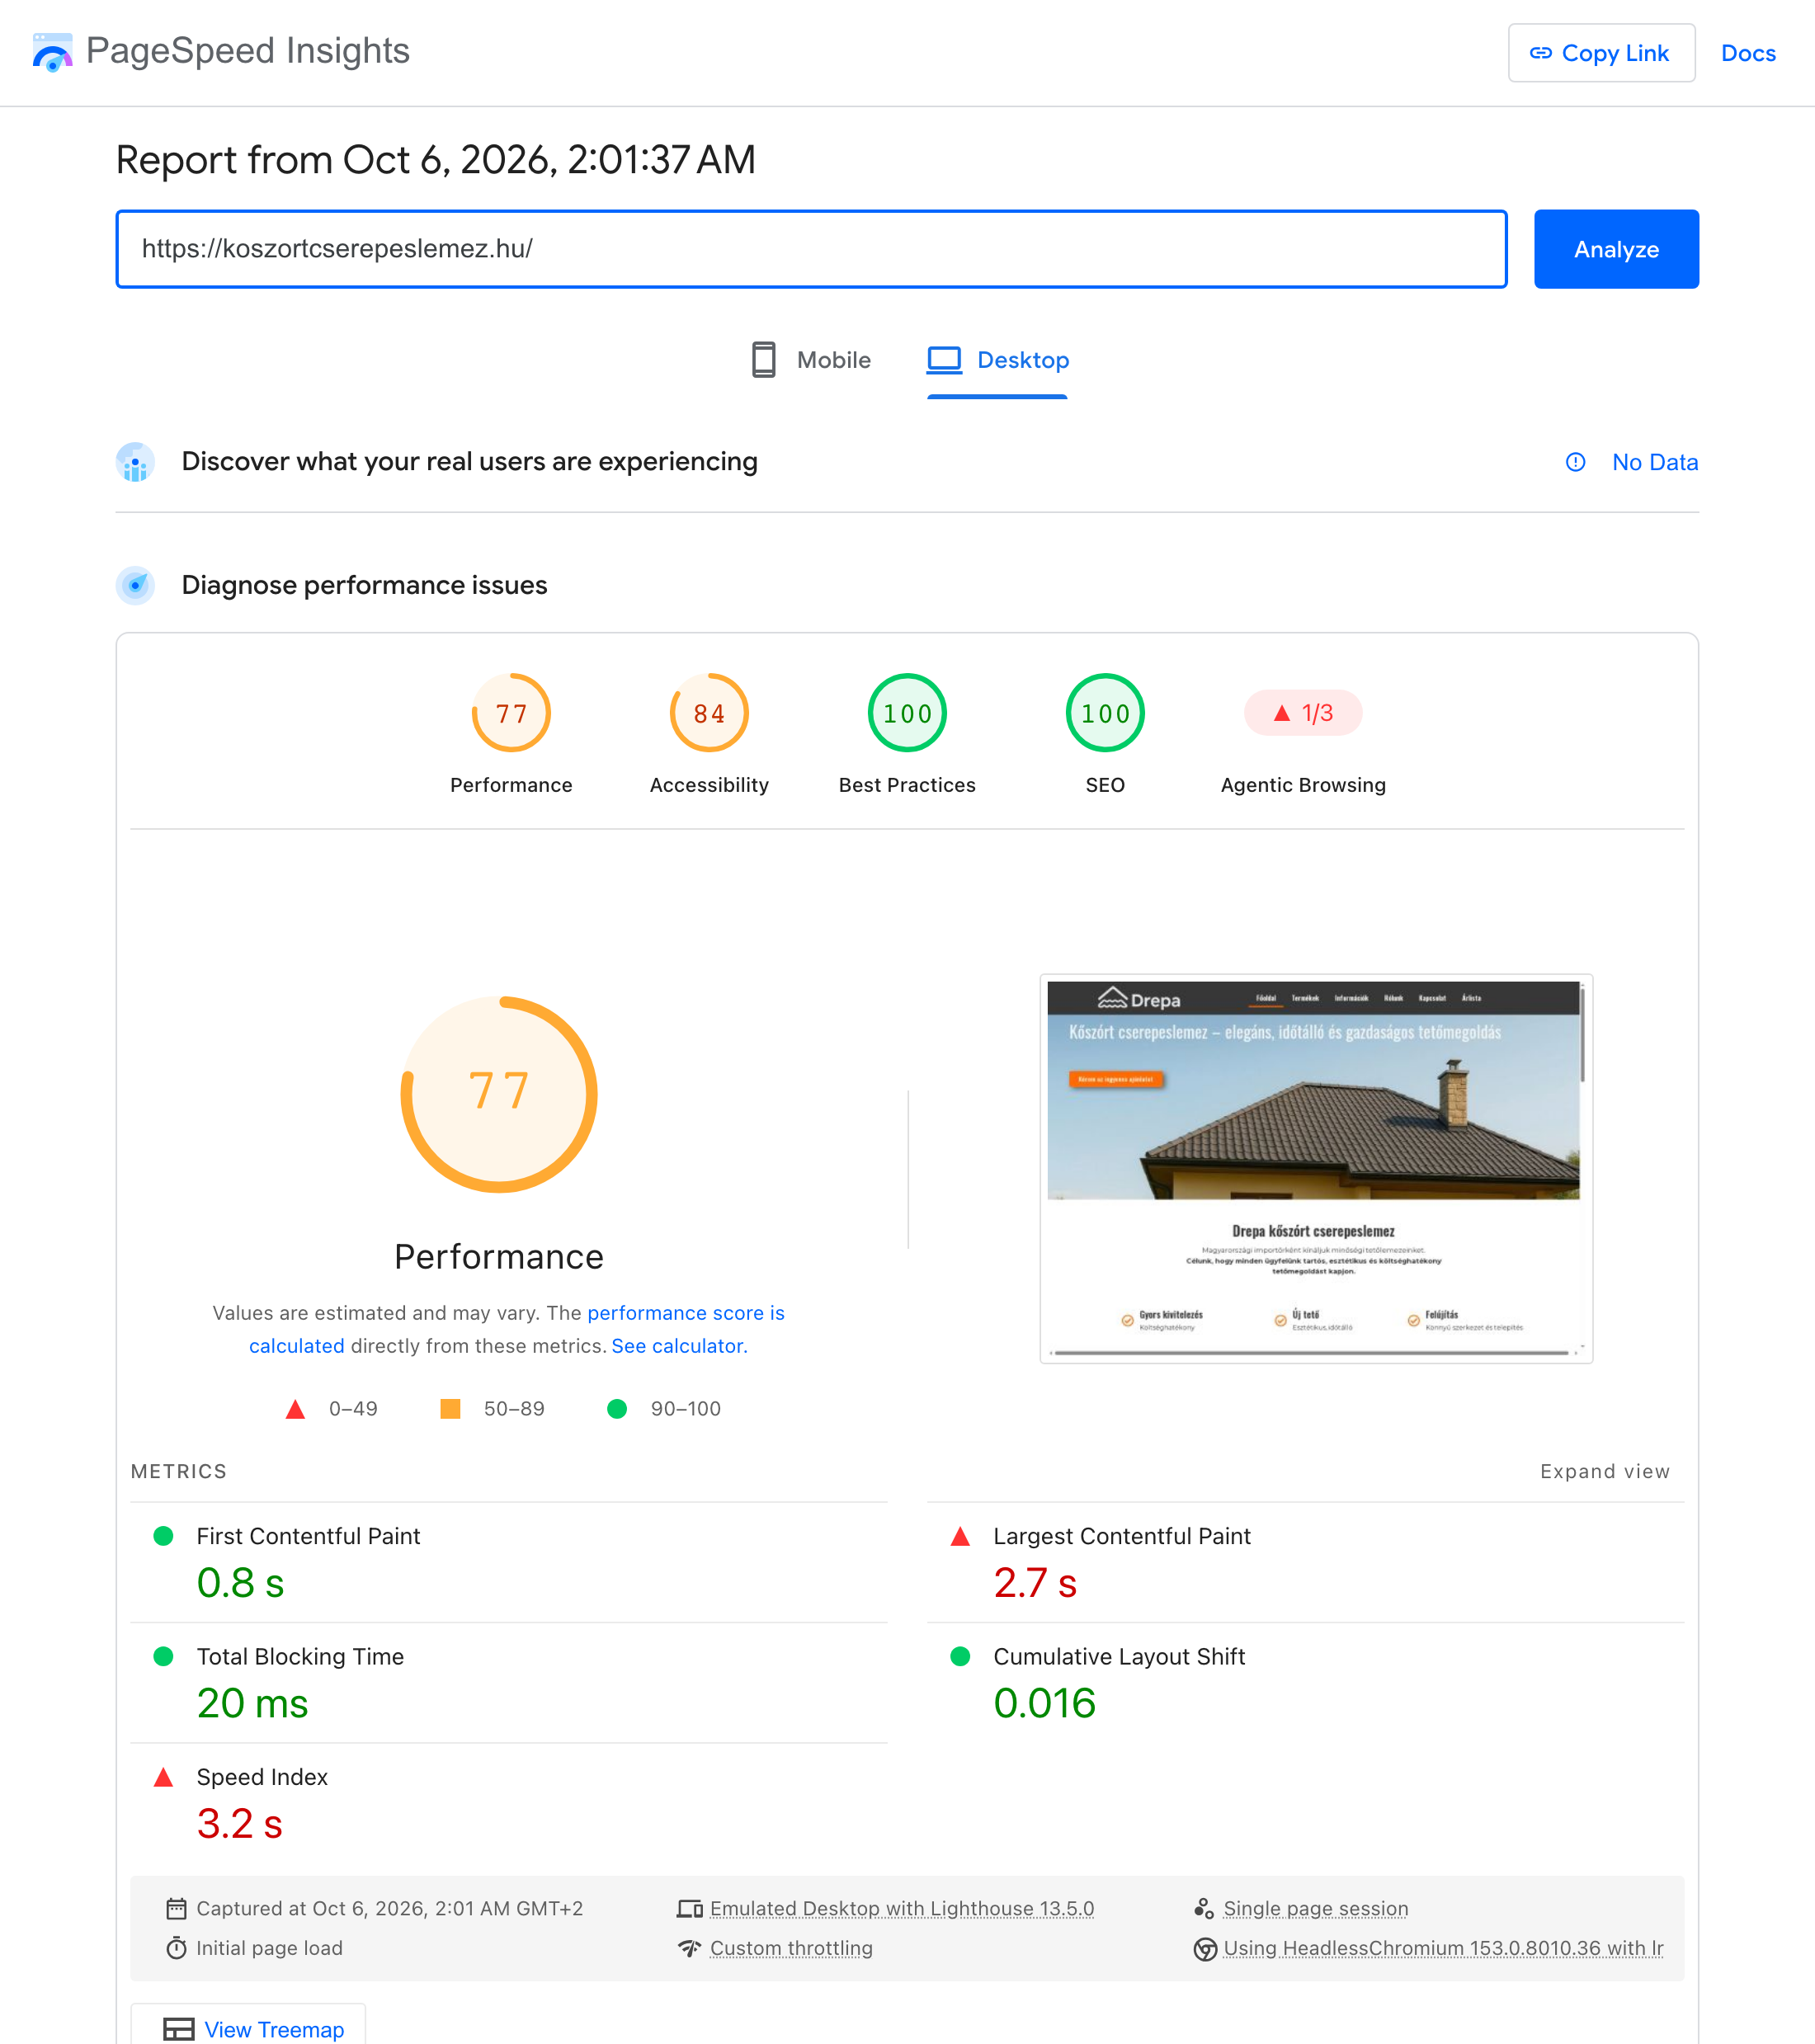Open the No Data link

[1655, 462]
